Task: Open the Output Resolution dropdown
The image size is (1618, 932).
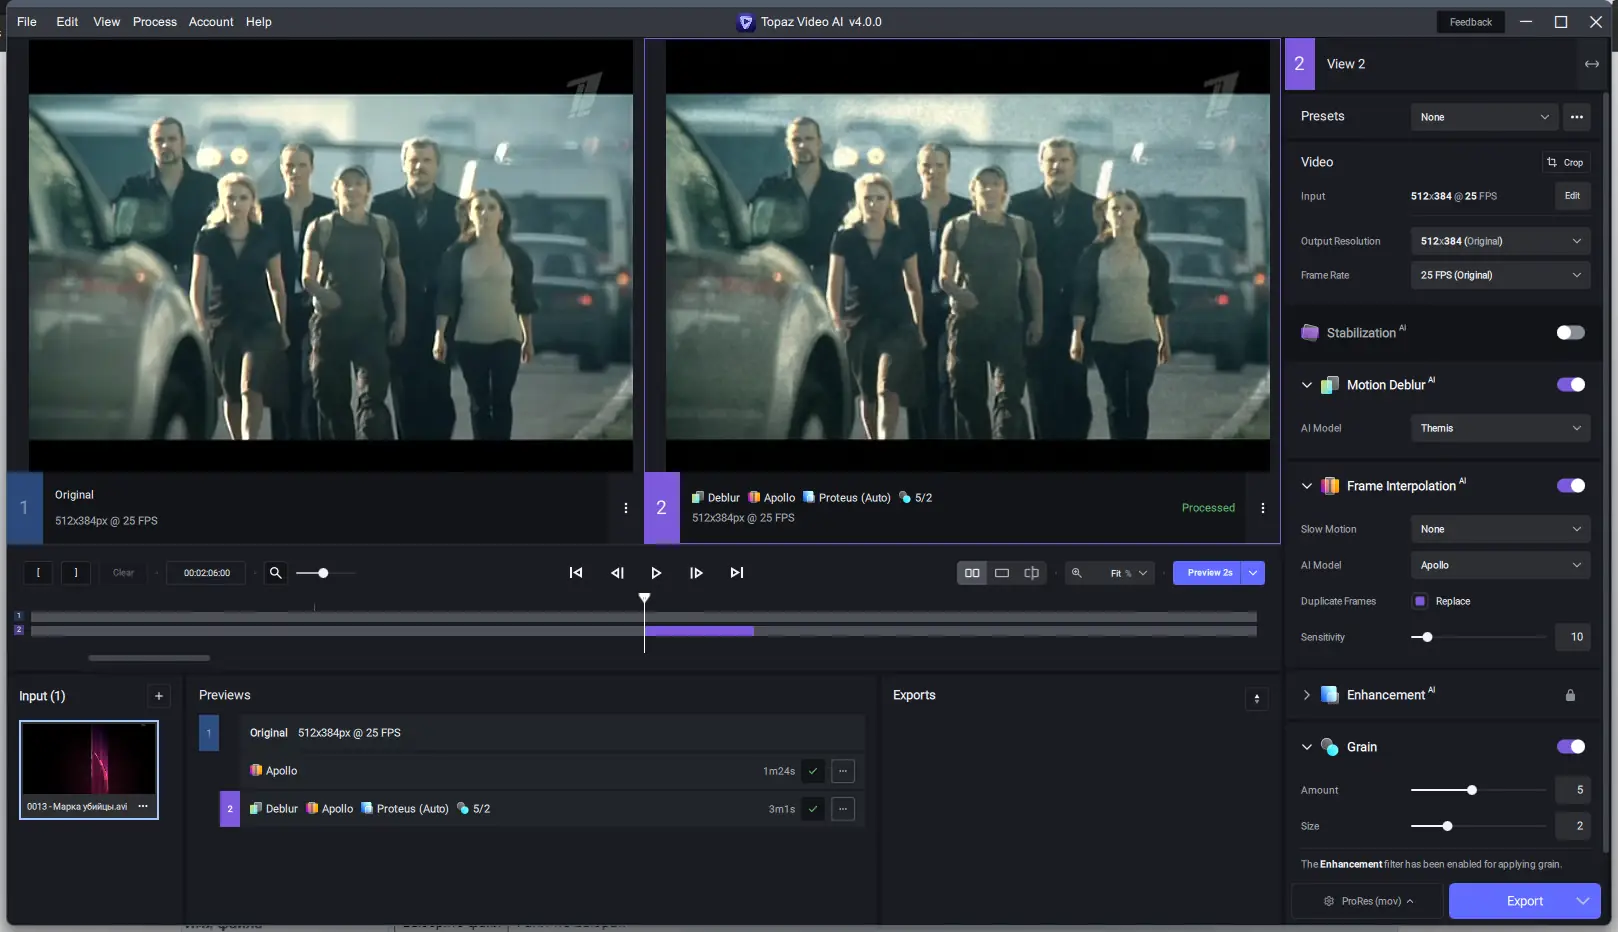Action: [1501, 241]
